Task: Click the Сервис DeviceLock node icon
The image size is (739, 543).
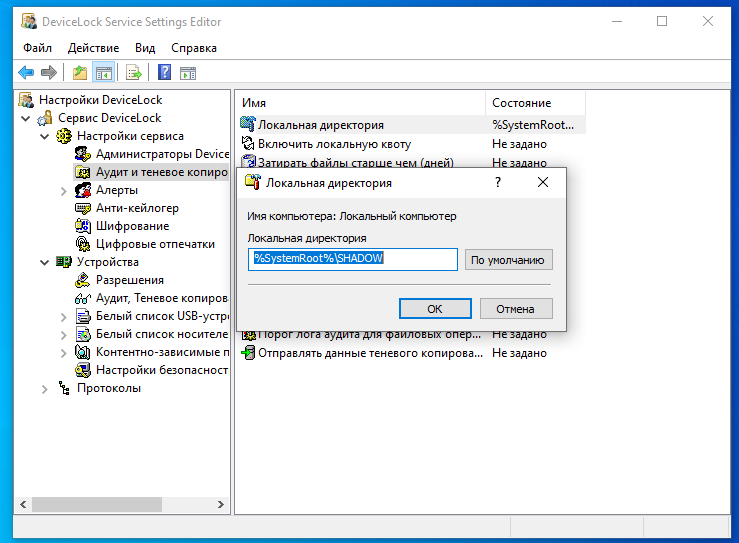Action: [x=45, y=118]
